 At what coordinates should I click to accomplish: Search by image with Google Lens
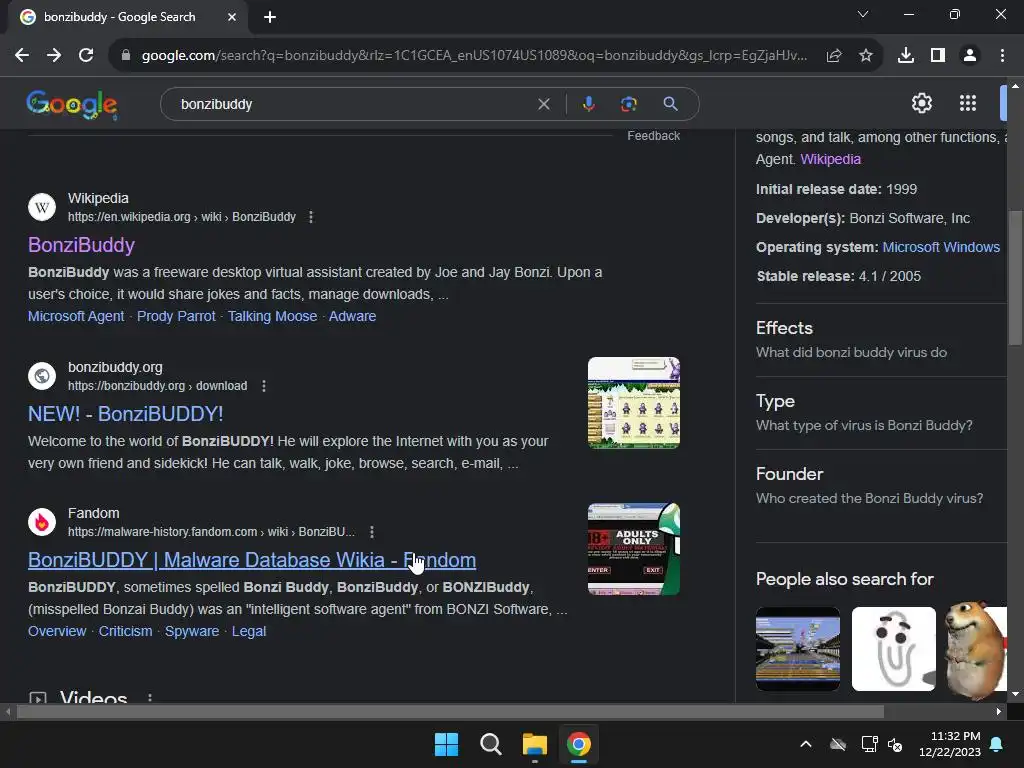(x=628, y=104)
